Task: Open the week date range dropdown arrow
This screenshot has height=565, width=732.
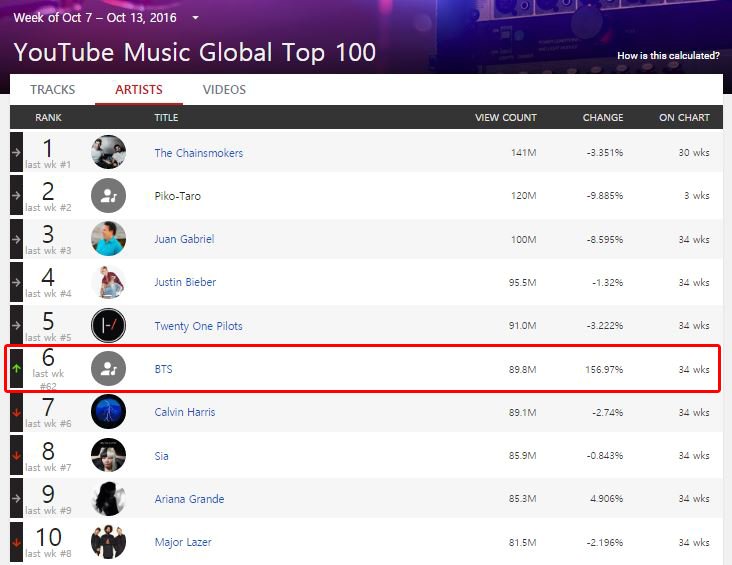Action: tap(196, 18)
